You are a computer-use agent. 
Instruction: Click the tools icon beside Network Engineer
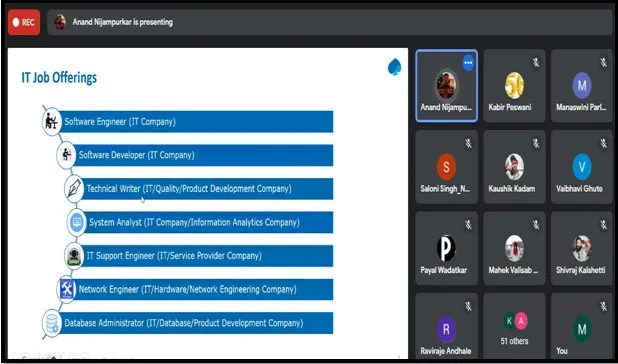(x=67, y=290)
